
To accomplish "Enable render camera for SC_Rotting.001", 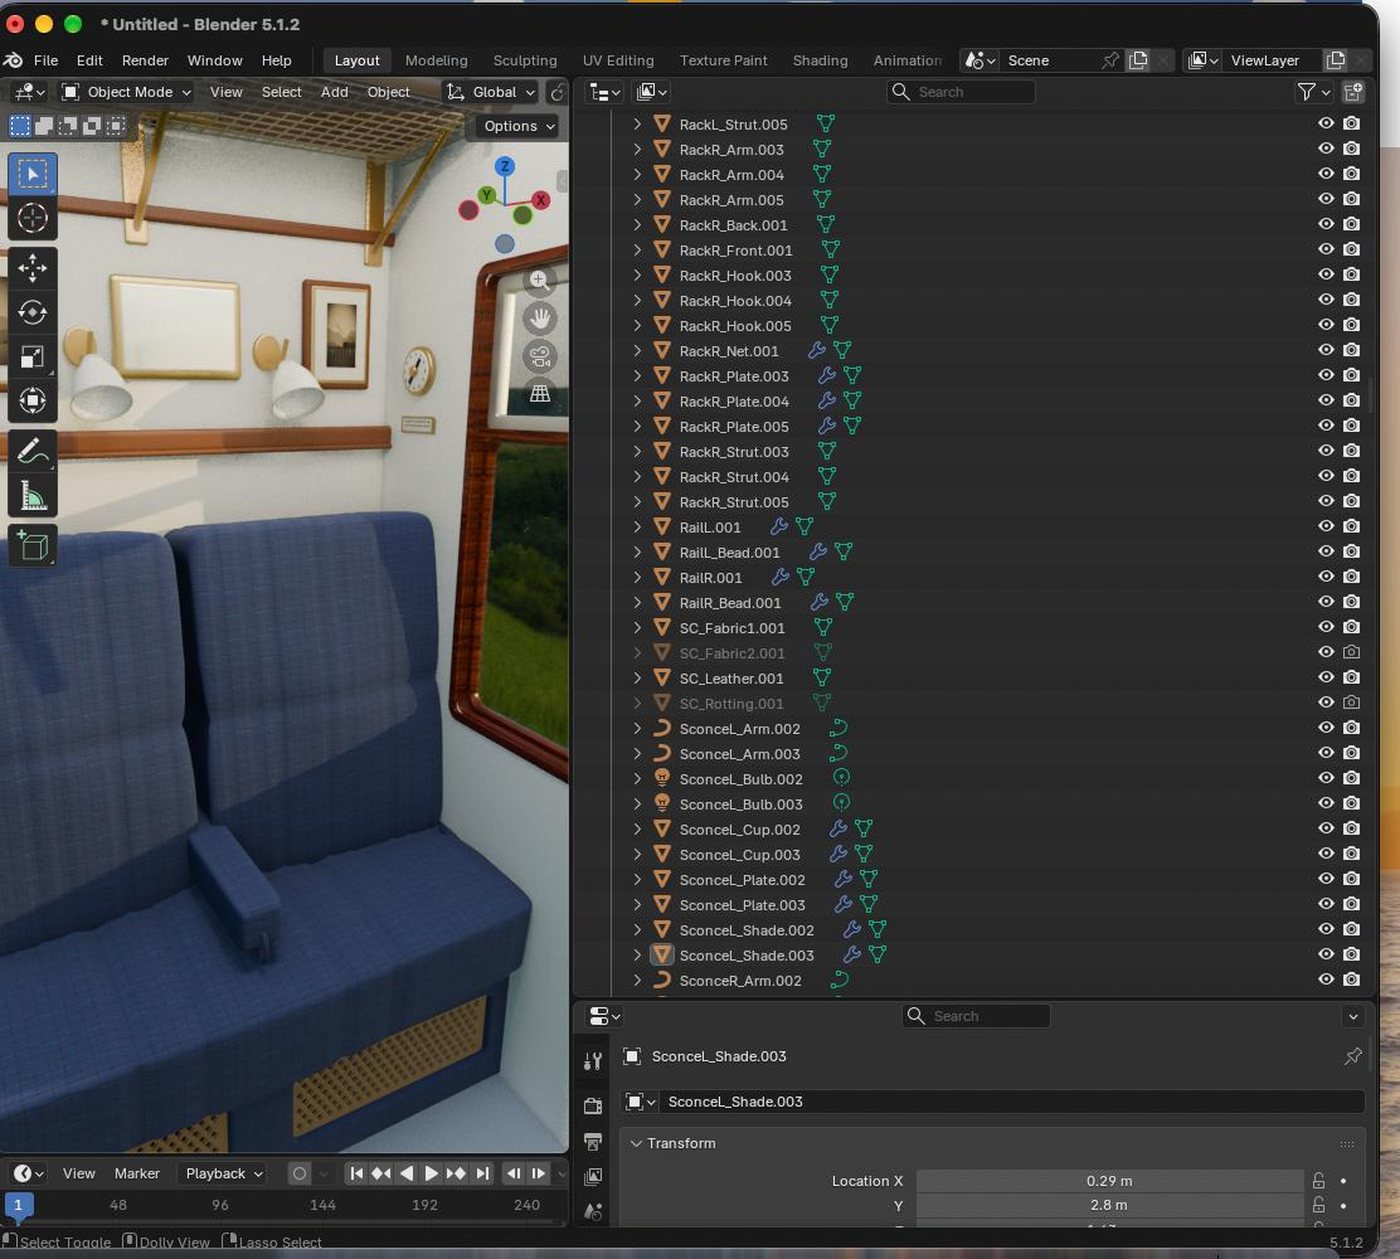I will tap(1351, 703).
